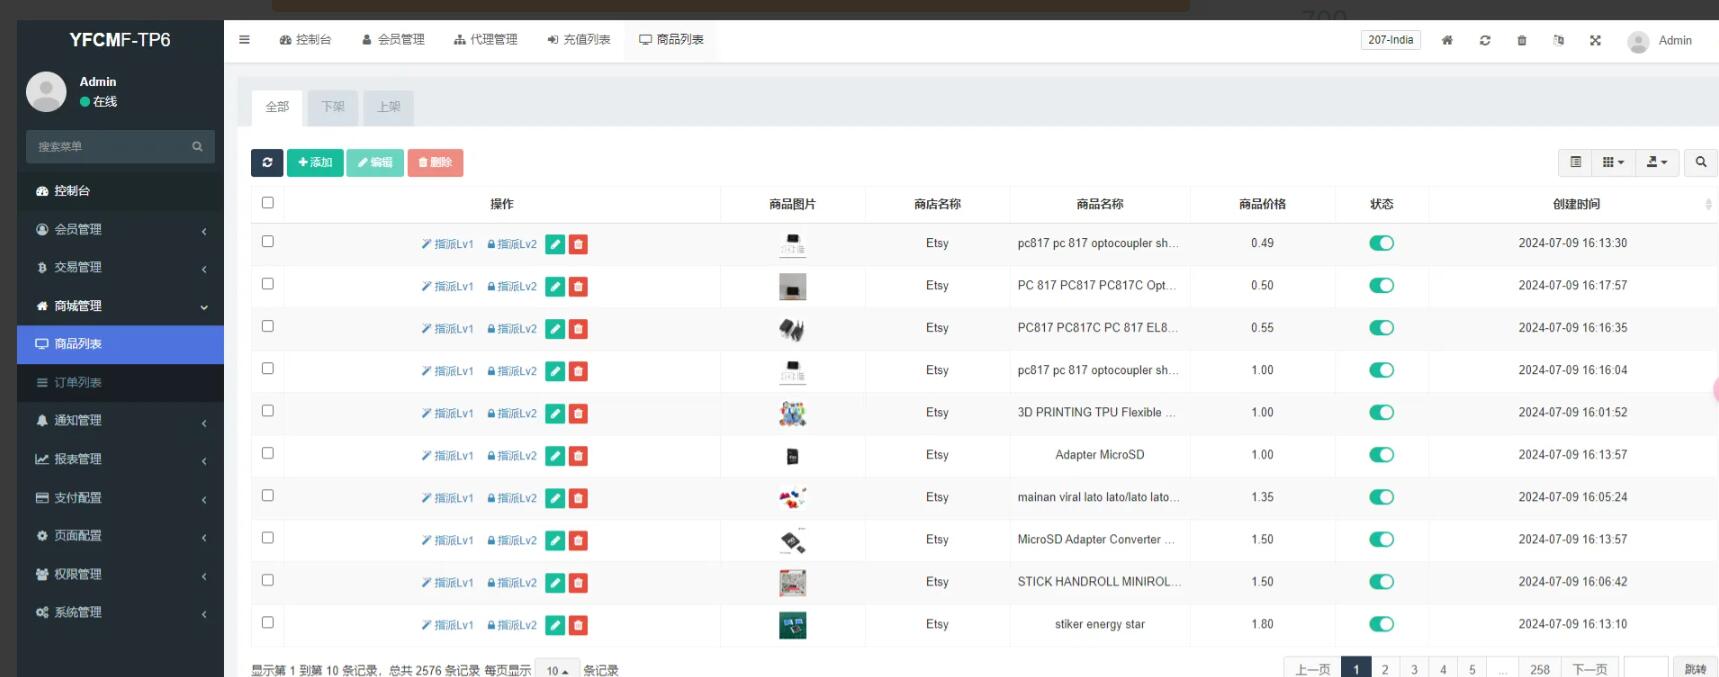This screenshot has width=1719, height=677.
Task: Click the green 添加 button
Action: pos(315,162)
